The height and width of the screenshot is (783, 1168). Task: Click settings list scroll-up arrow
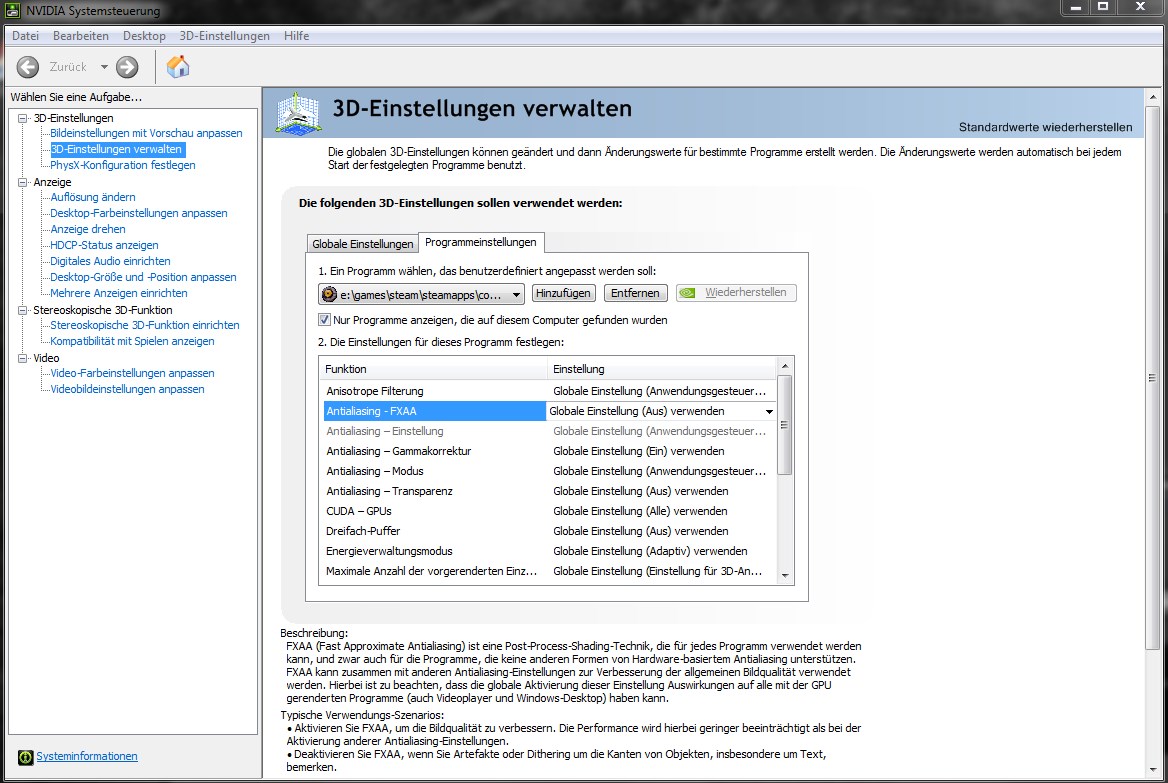tap(784, 366)
